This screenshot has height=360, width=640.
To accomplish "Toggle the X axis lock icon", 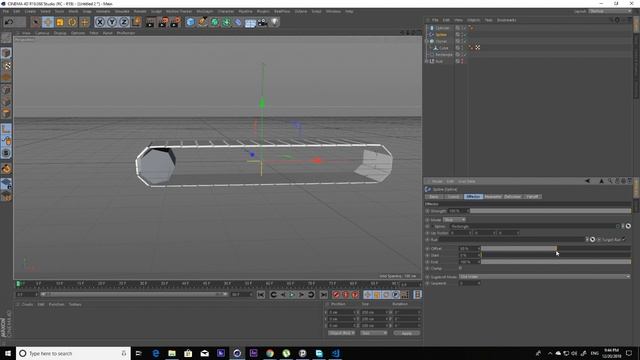I will (100, 22).
